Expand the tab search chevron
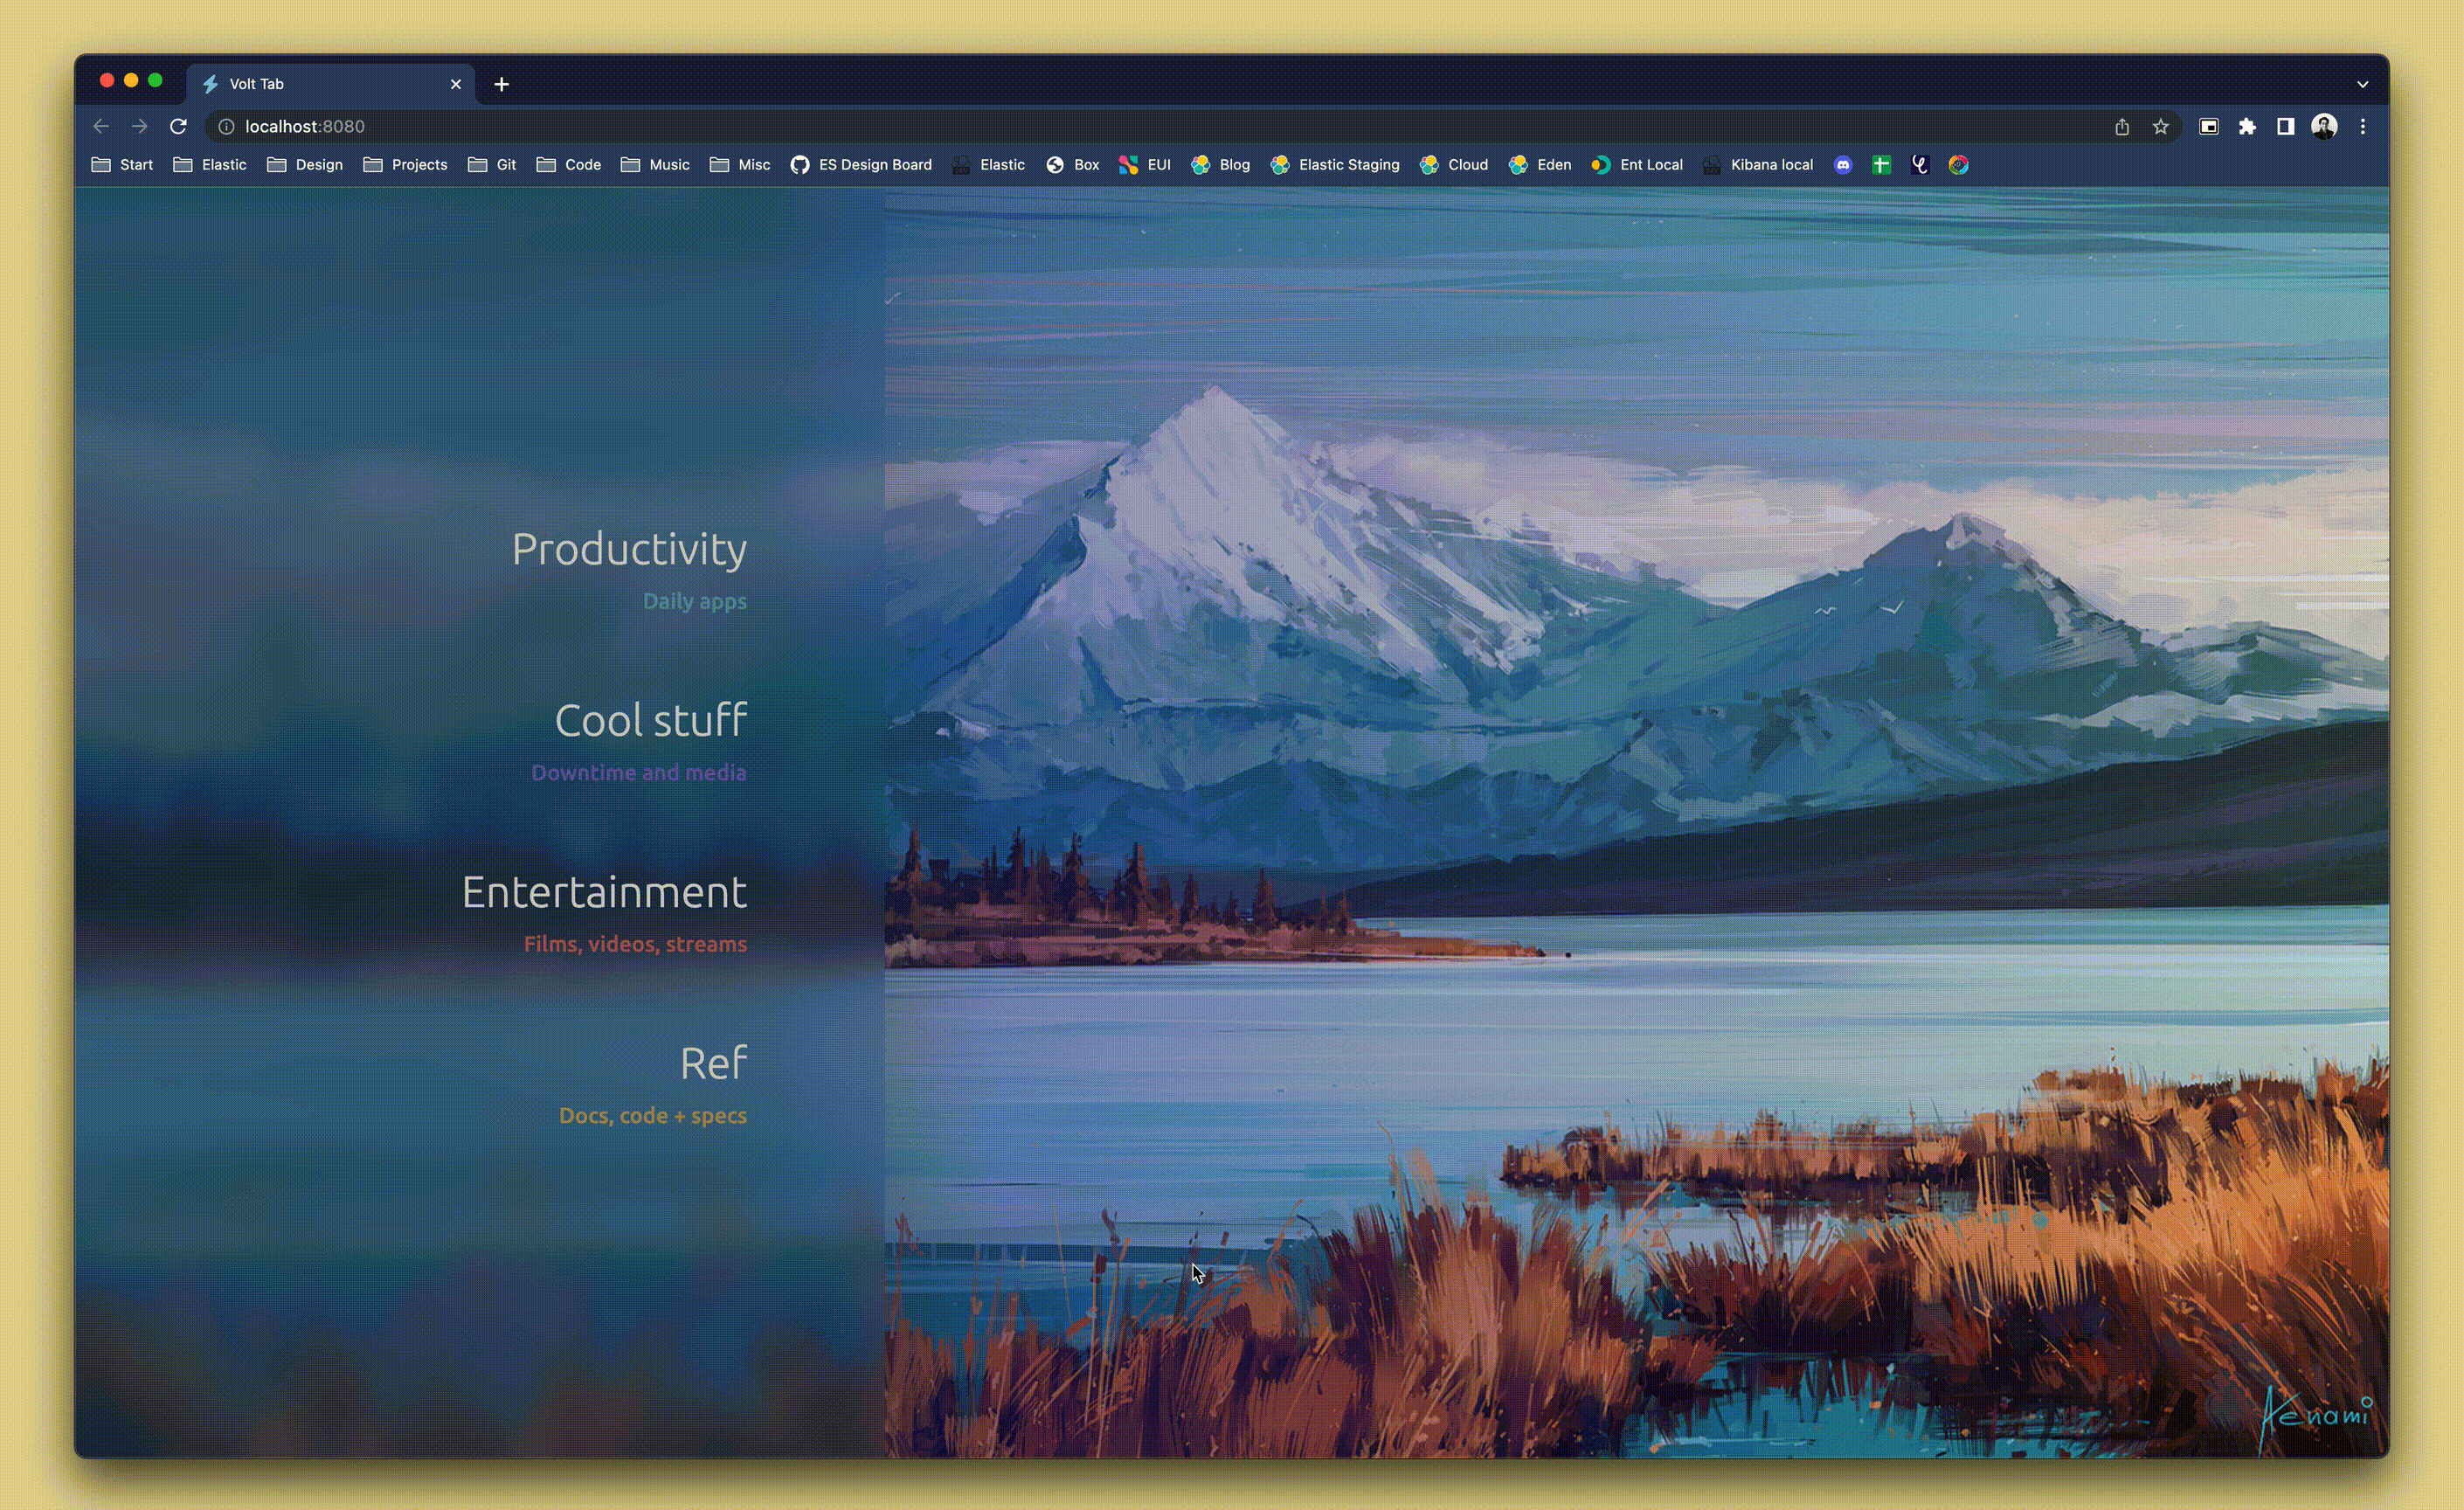 (2362, 84)
